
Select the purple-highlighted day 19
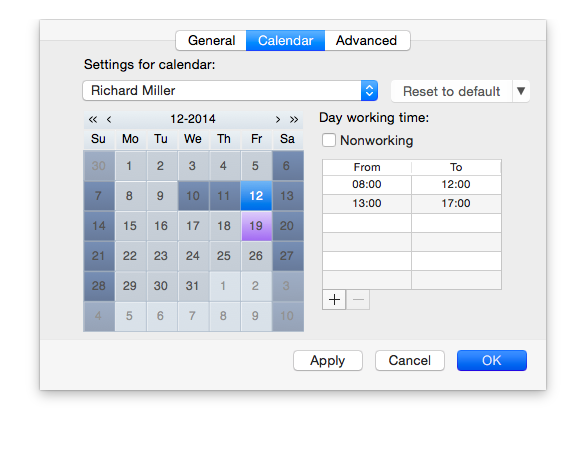pos(256,226)
